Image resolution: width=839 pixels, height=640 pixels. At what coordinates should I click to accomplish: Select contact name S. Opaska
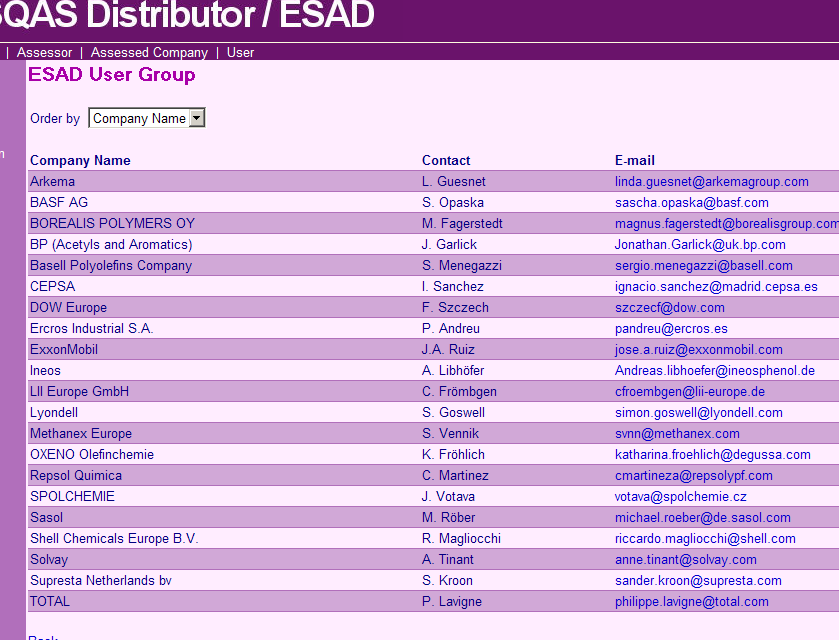453,202
